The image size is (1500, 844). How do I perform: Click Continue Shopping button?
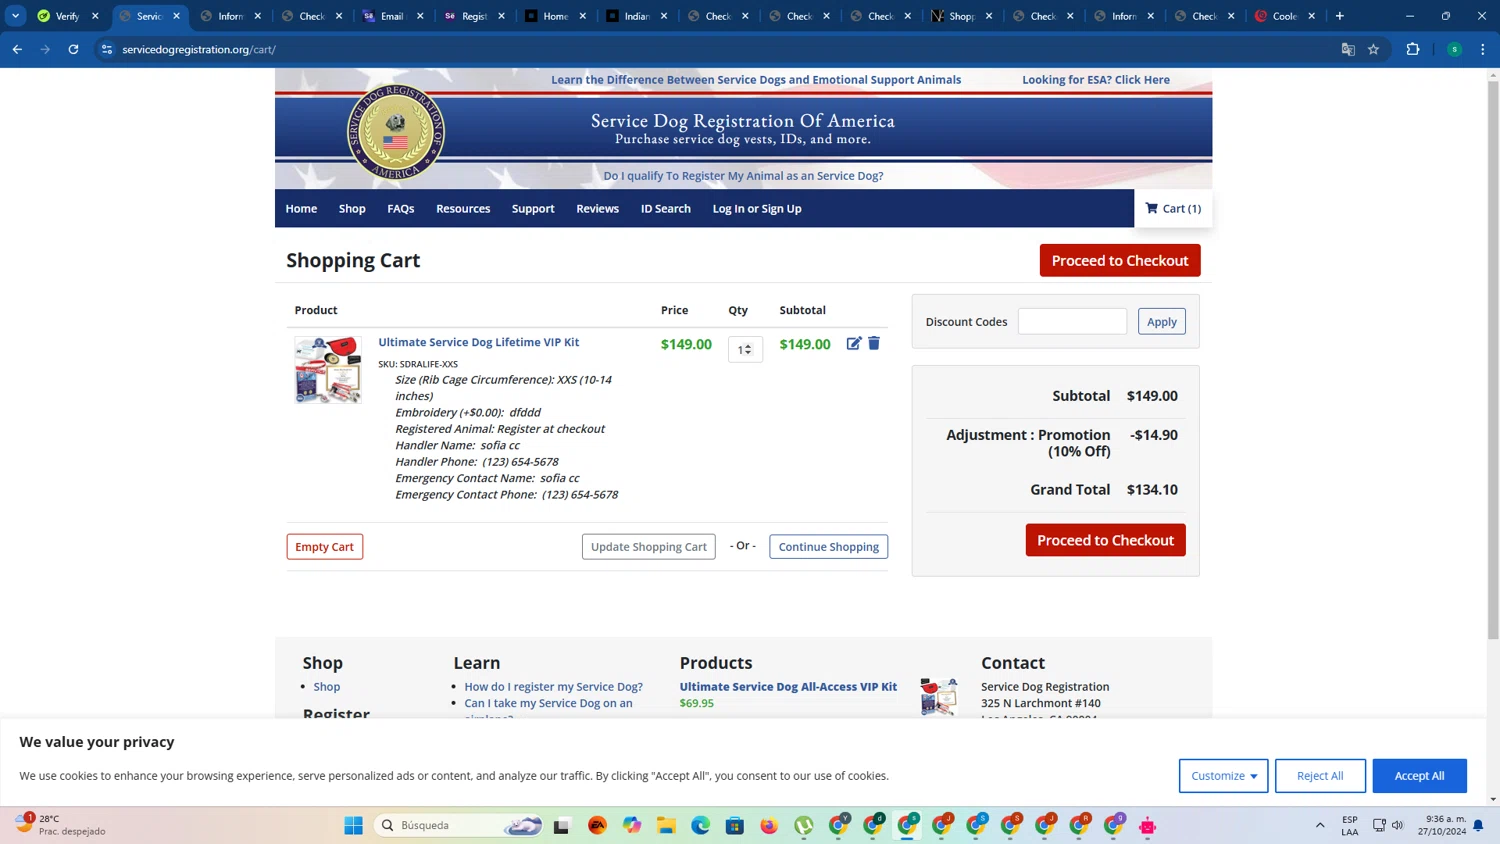point(828,546)
